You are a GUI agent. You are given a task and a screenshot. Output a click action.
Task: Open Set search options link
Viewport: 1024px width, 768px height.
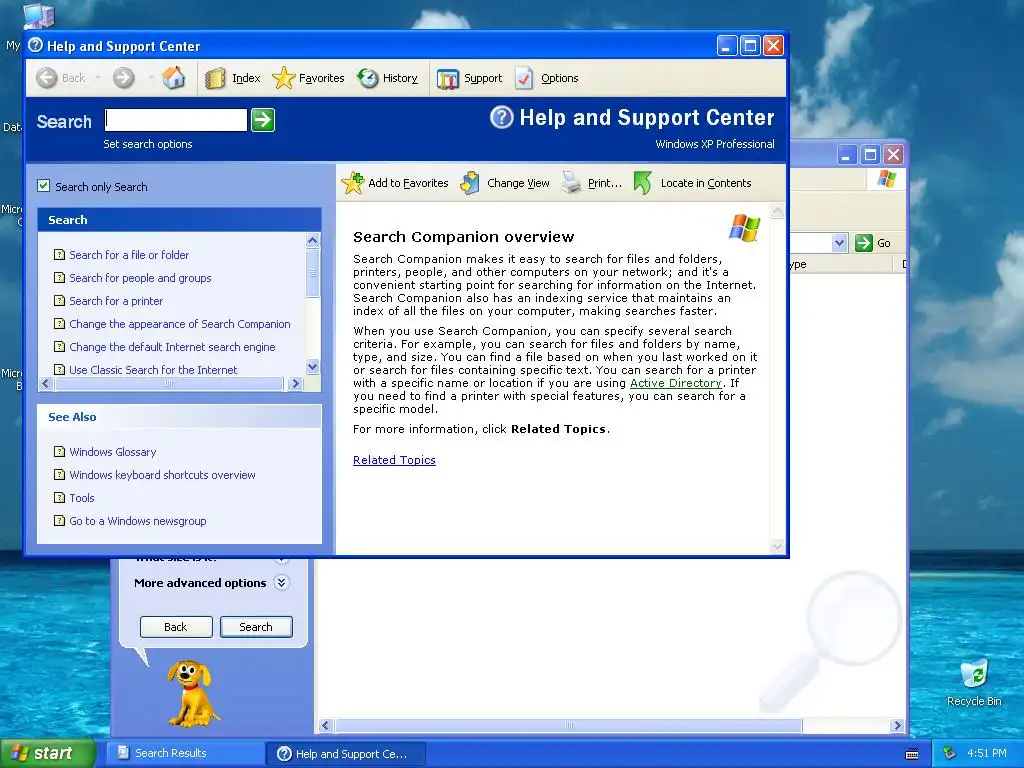pyautogui.click(x=148, y=144)
